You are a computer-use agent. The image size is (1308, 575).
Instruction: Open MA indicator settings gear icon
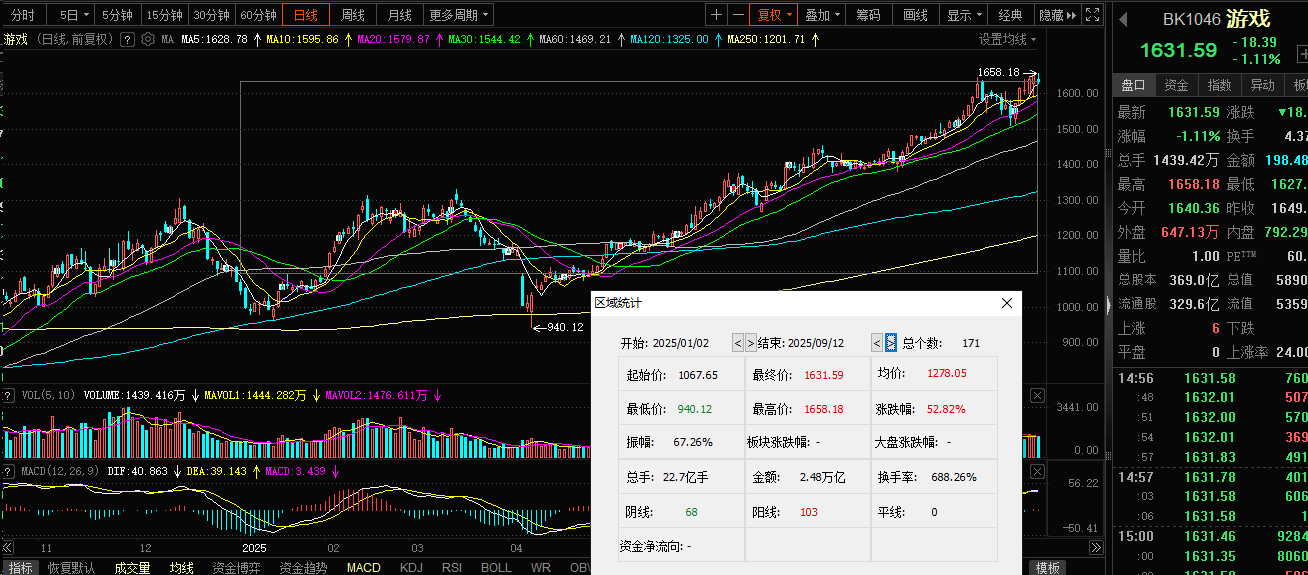click(148, 39)
